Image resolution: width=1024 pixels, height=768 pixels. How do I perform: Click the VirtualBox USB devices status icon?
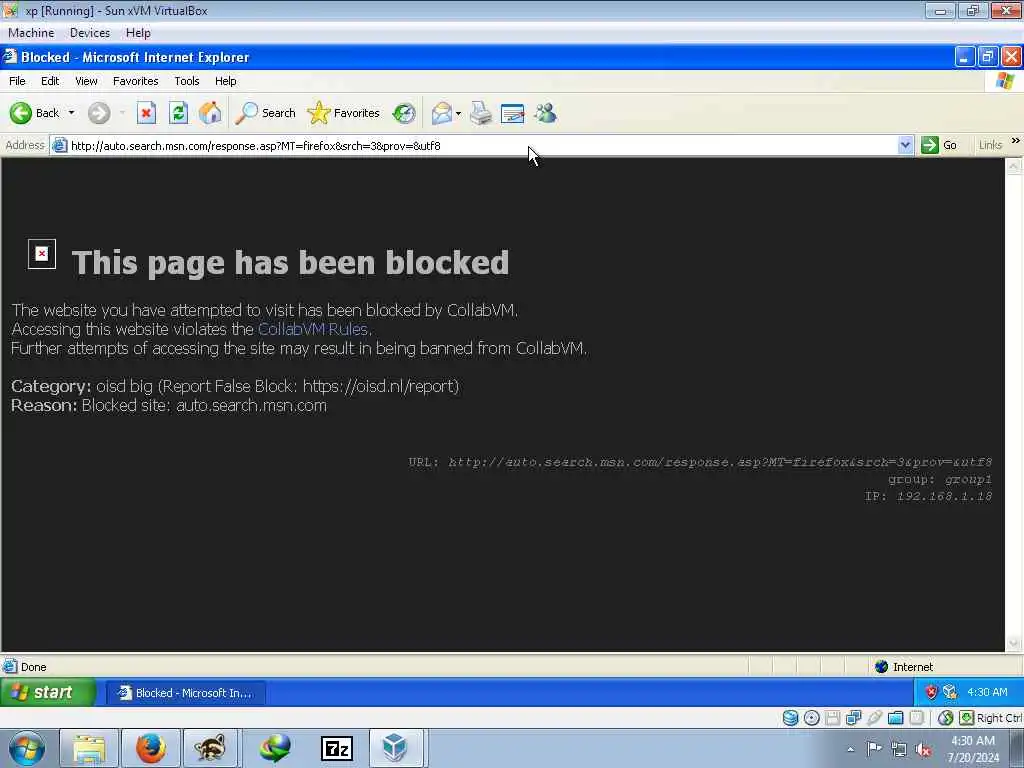[x=874, y=718]
